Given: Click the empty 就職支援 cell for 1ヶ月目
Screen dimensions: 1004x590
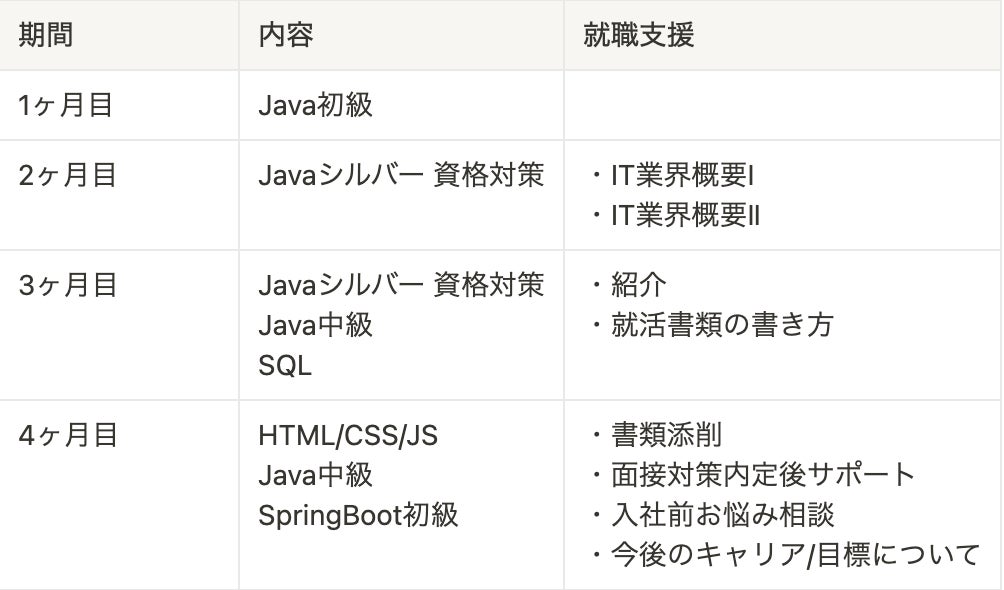Looking at the screenshot, I should click(782, 105).
